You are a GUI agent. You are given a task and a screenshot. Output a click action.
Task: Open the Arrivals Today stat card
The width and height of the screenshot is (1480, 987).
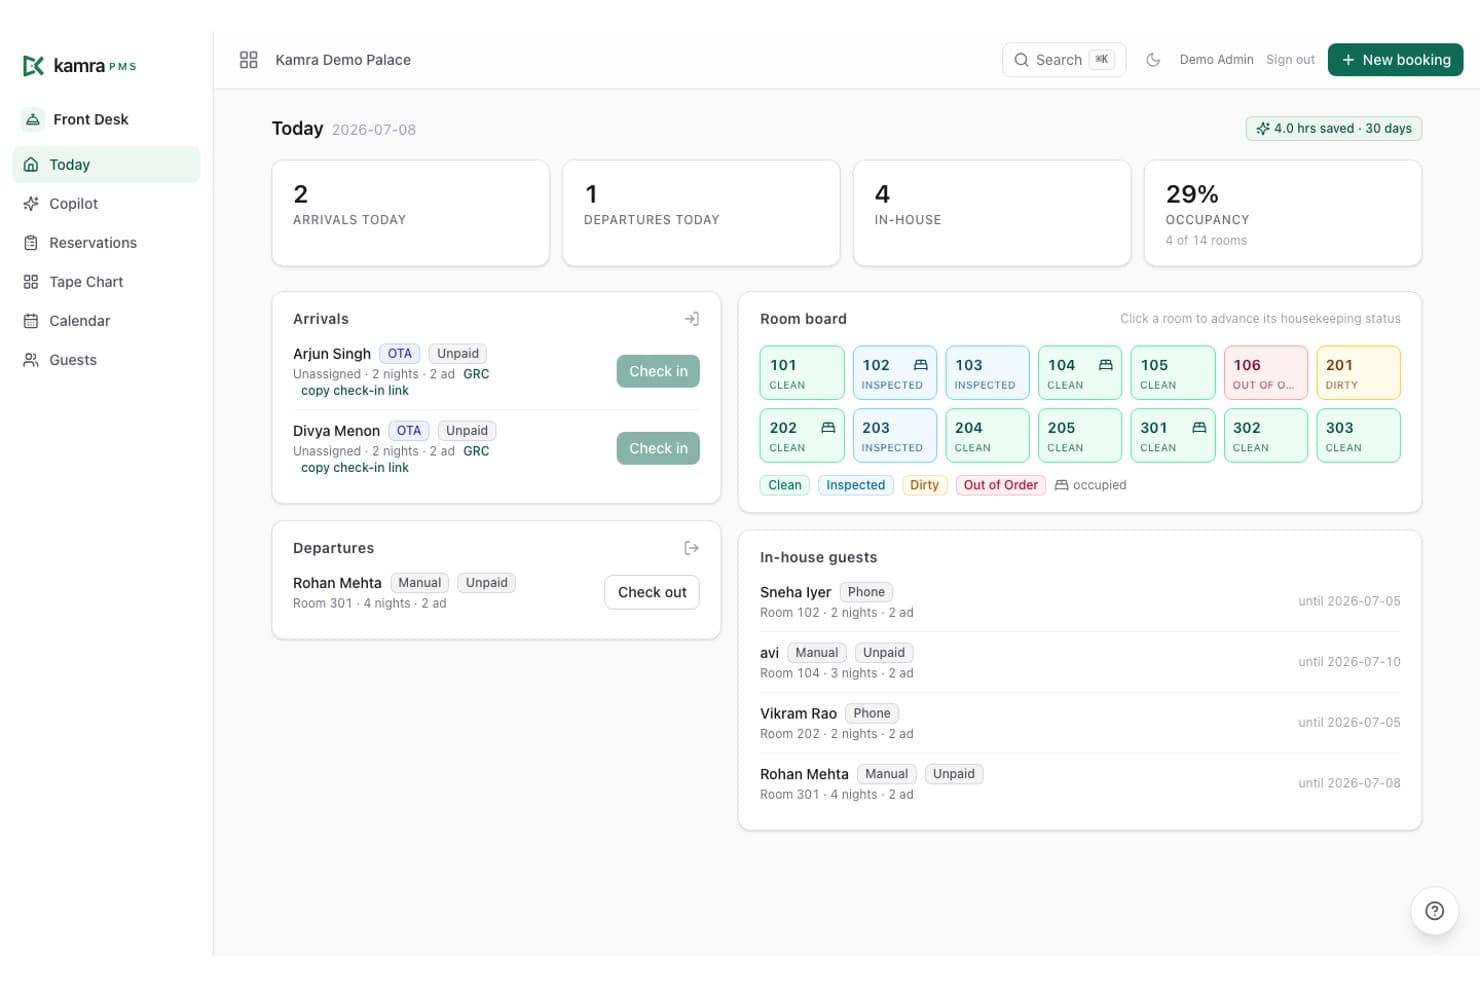(410, 213)
